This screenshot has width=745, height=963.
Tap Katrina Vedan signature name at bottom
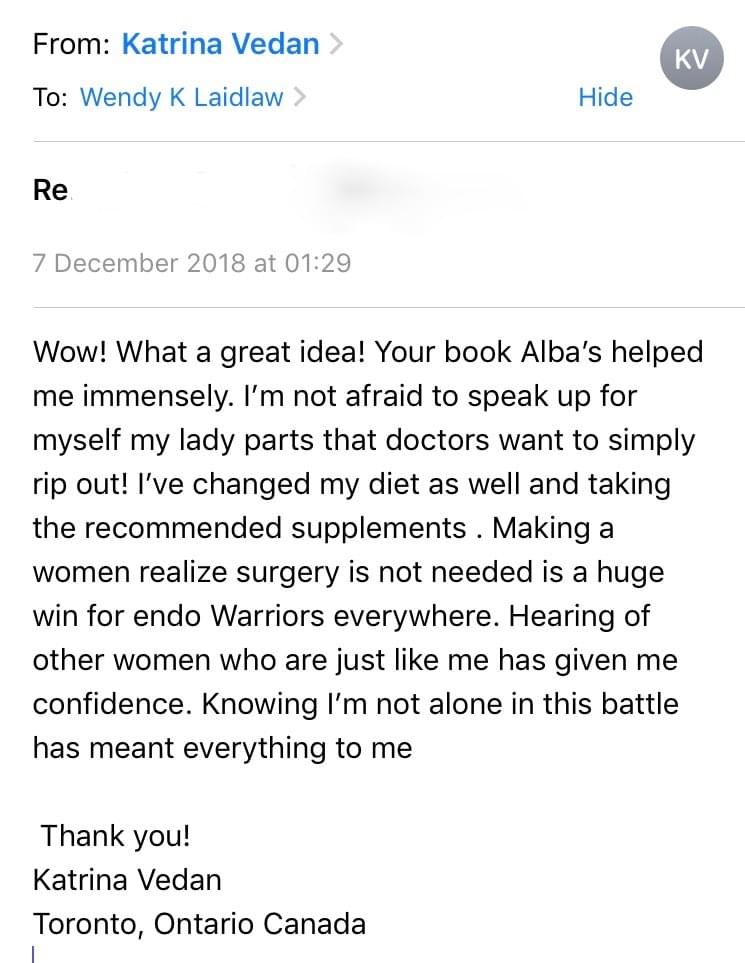coord(127,880)
